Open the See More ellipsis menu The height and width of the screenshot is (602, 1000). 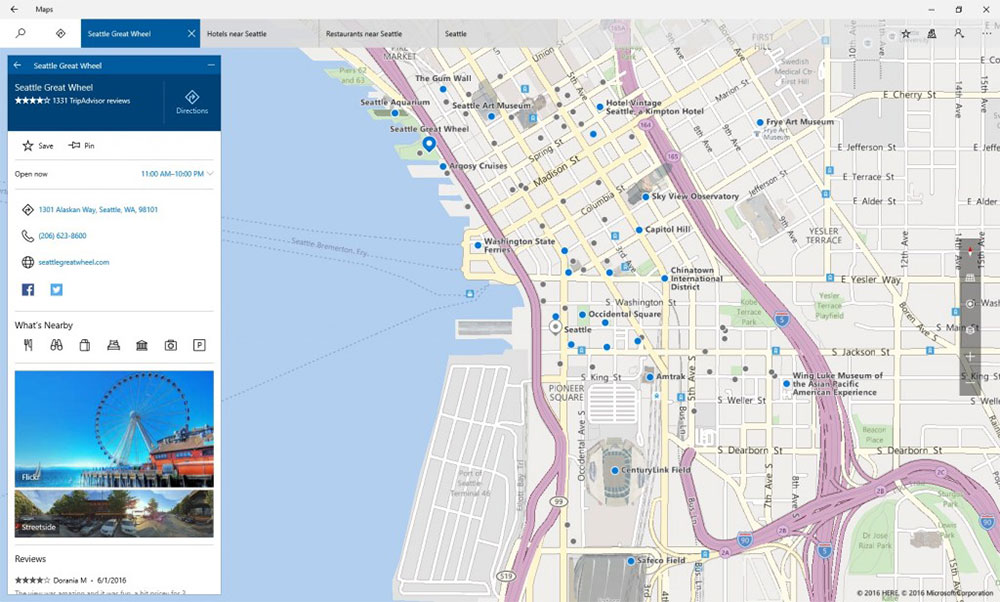pyautogui.click(x=986, y=33)
